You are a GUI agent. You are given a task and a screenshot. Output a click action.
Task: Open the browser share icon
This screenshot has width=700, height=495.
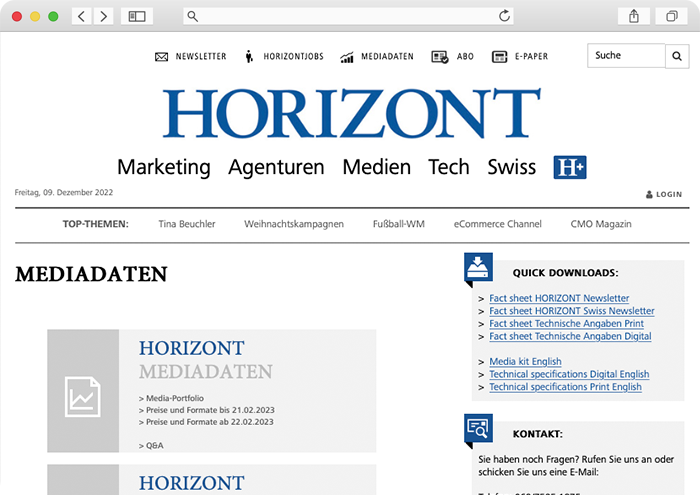coord(634,17)
